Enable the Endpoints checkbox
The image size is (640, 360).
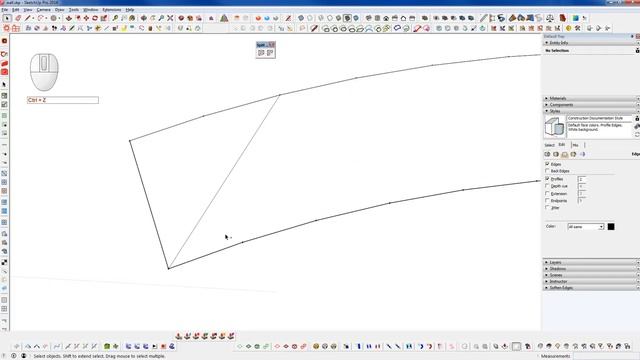tap(547, 200)
